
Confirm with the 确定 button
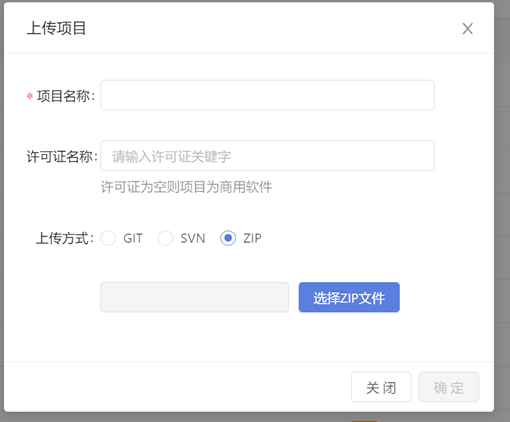tap(449, 387)
